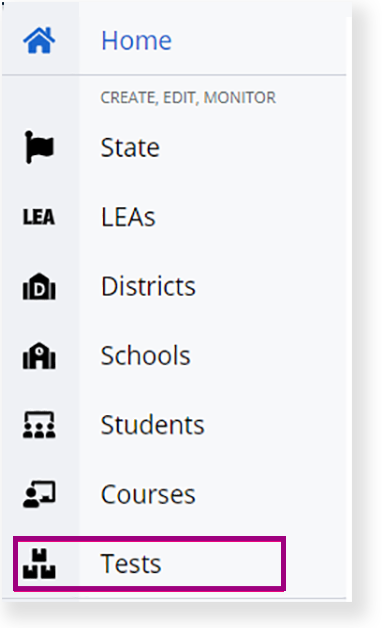Viewport: 386px width, 628px height.
Task: Open the Students text label
Action: [x=153, y=425]
